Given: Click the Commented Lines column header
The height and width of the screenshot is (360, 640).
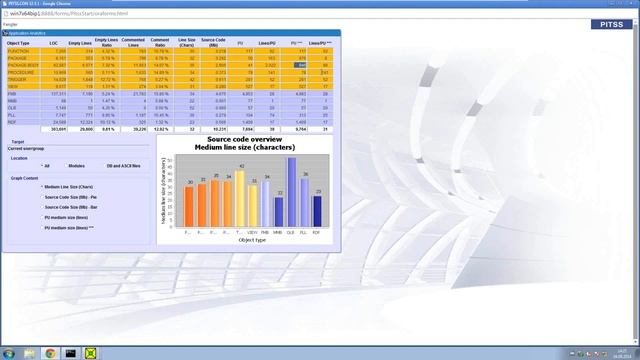Looking at the screenshot, I should click(133, 42).
